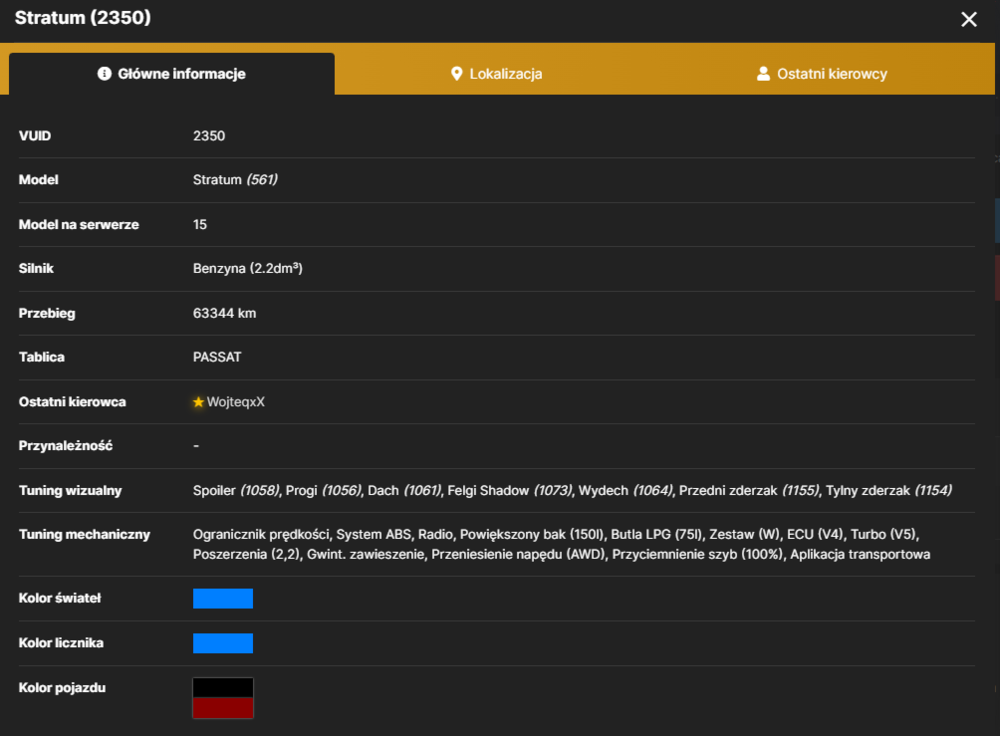This screenshot has height=736, width=1000.
Task: Click the Progi (1056) entry
Action: pyautogui.click(x=323, y=490)
